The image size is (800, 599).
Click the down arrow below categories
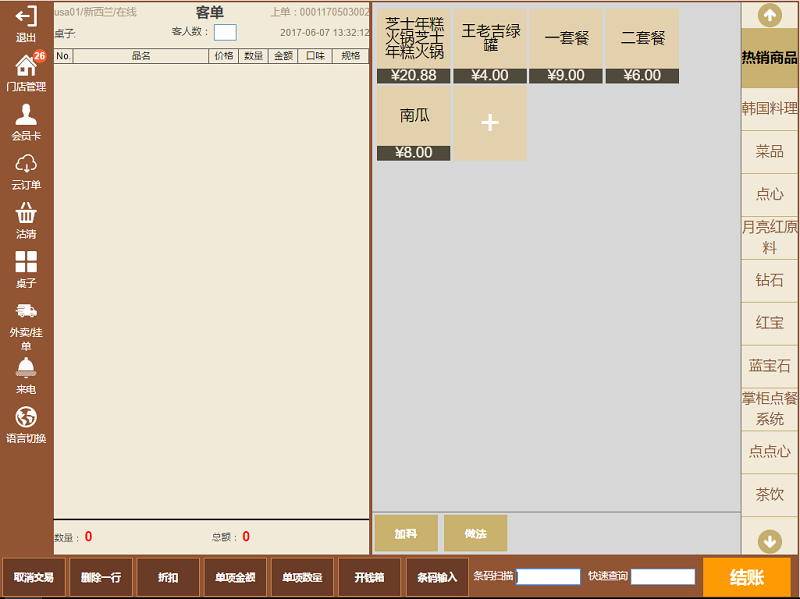[x=769, y=541]
